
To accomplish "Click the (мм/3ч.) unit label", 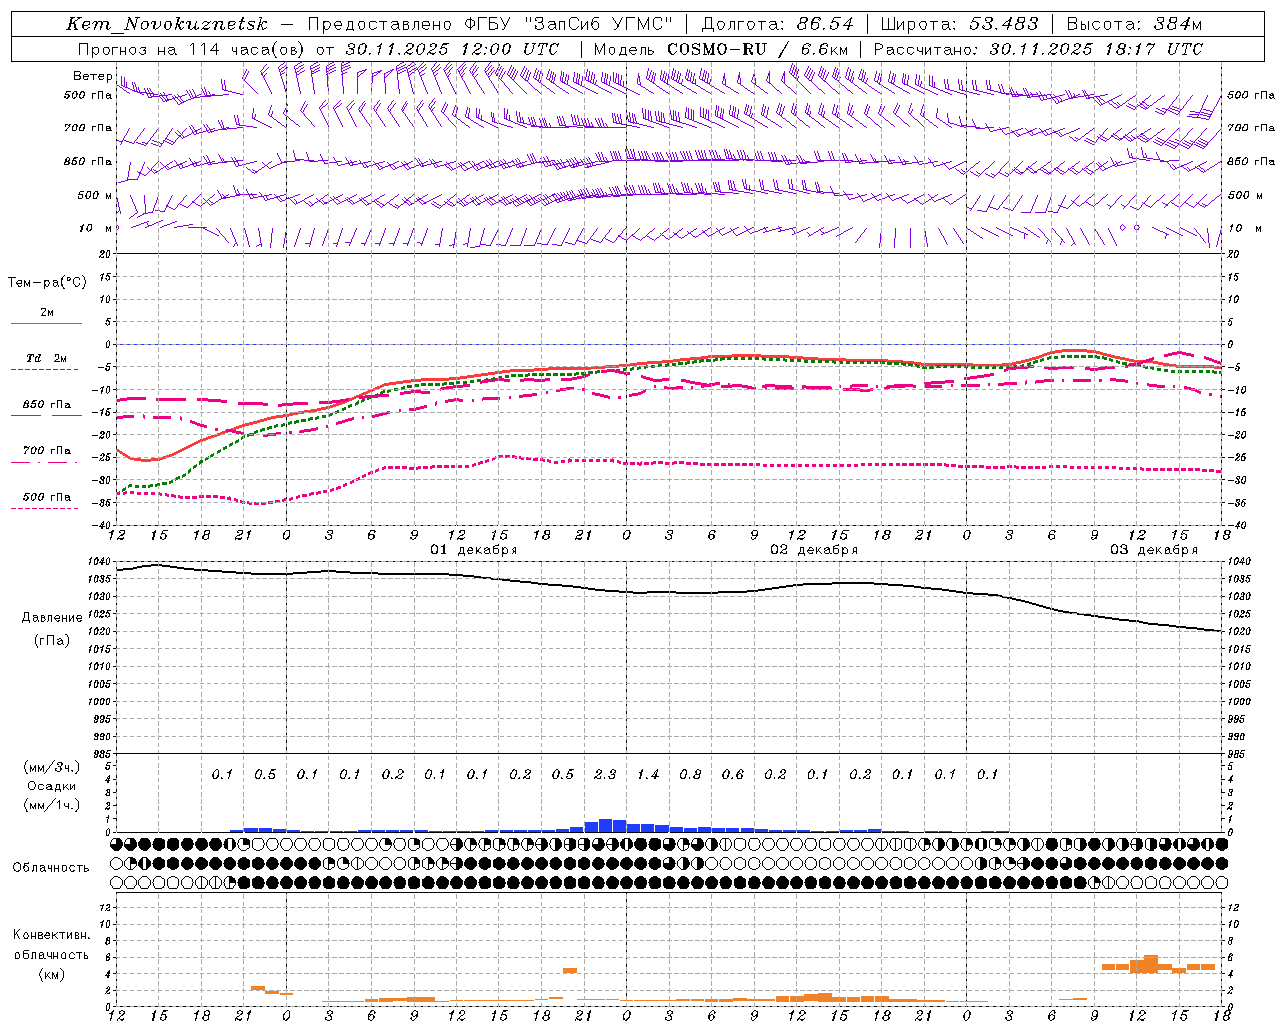I will pos(52,767).
